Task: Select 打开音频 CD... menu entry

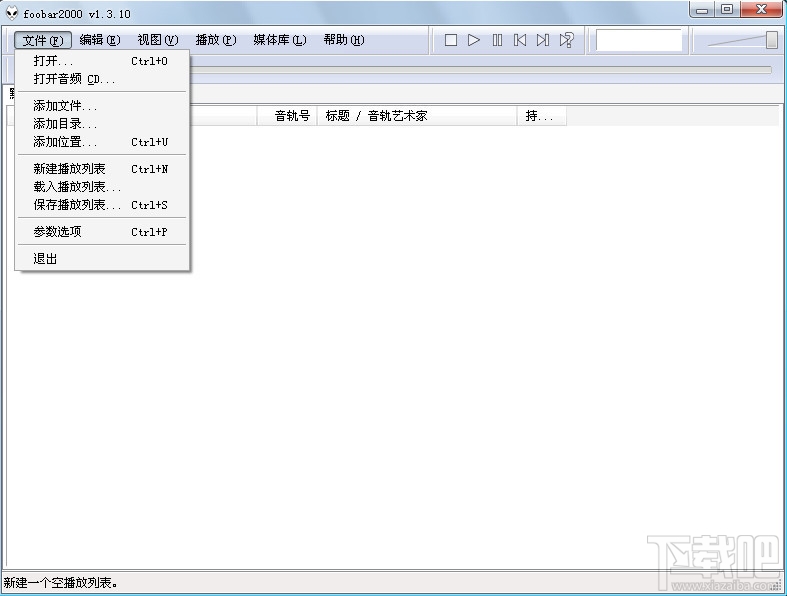Action: point(102,79)
